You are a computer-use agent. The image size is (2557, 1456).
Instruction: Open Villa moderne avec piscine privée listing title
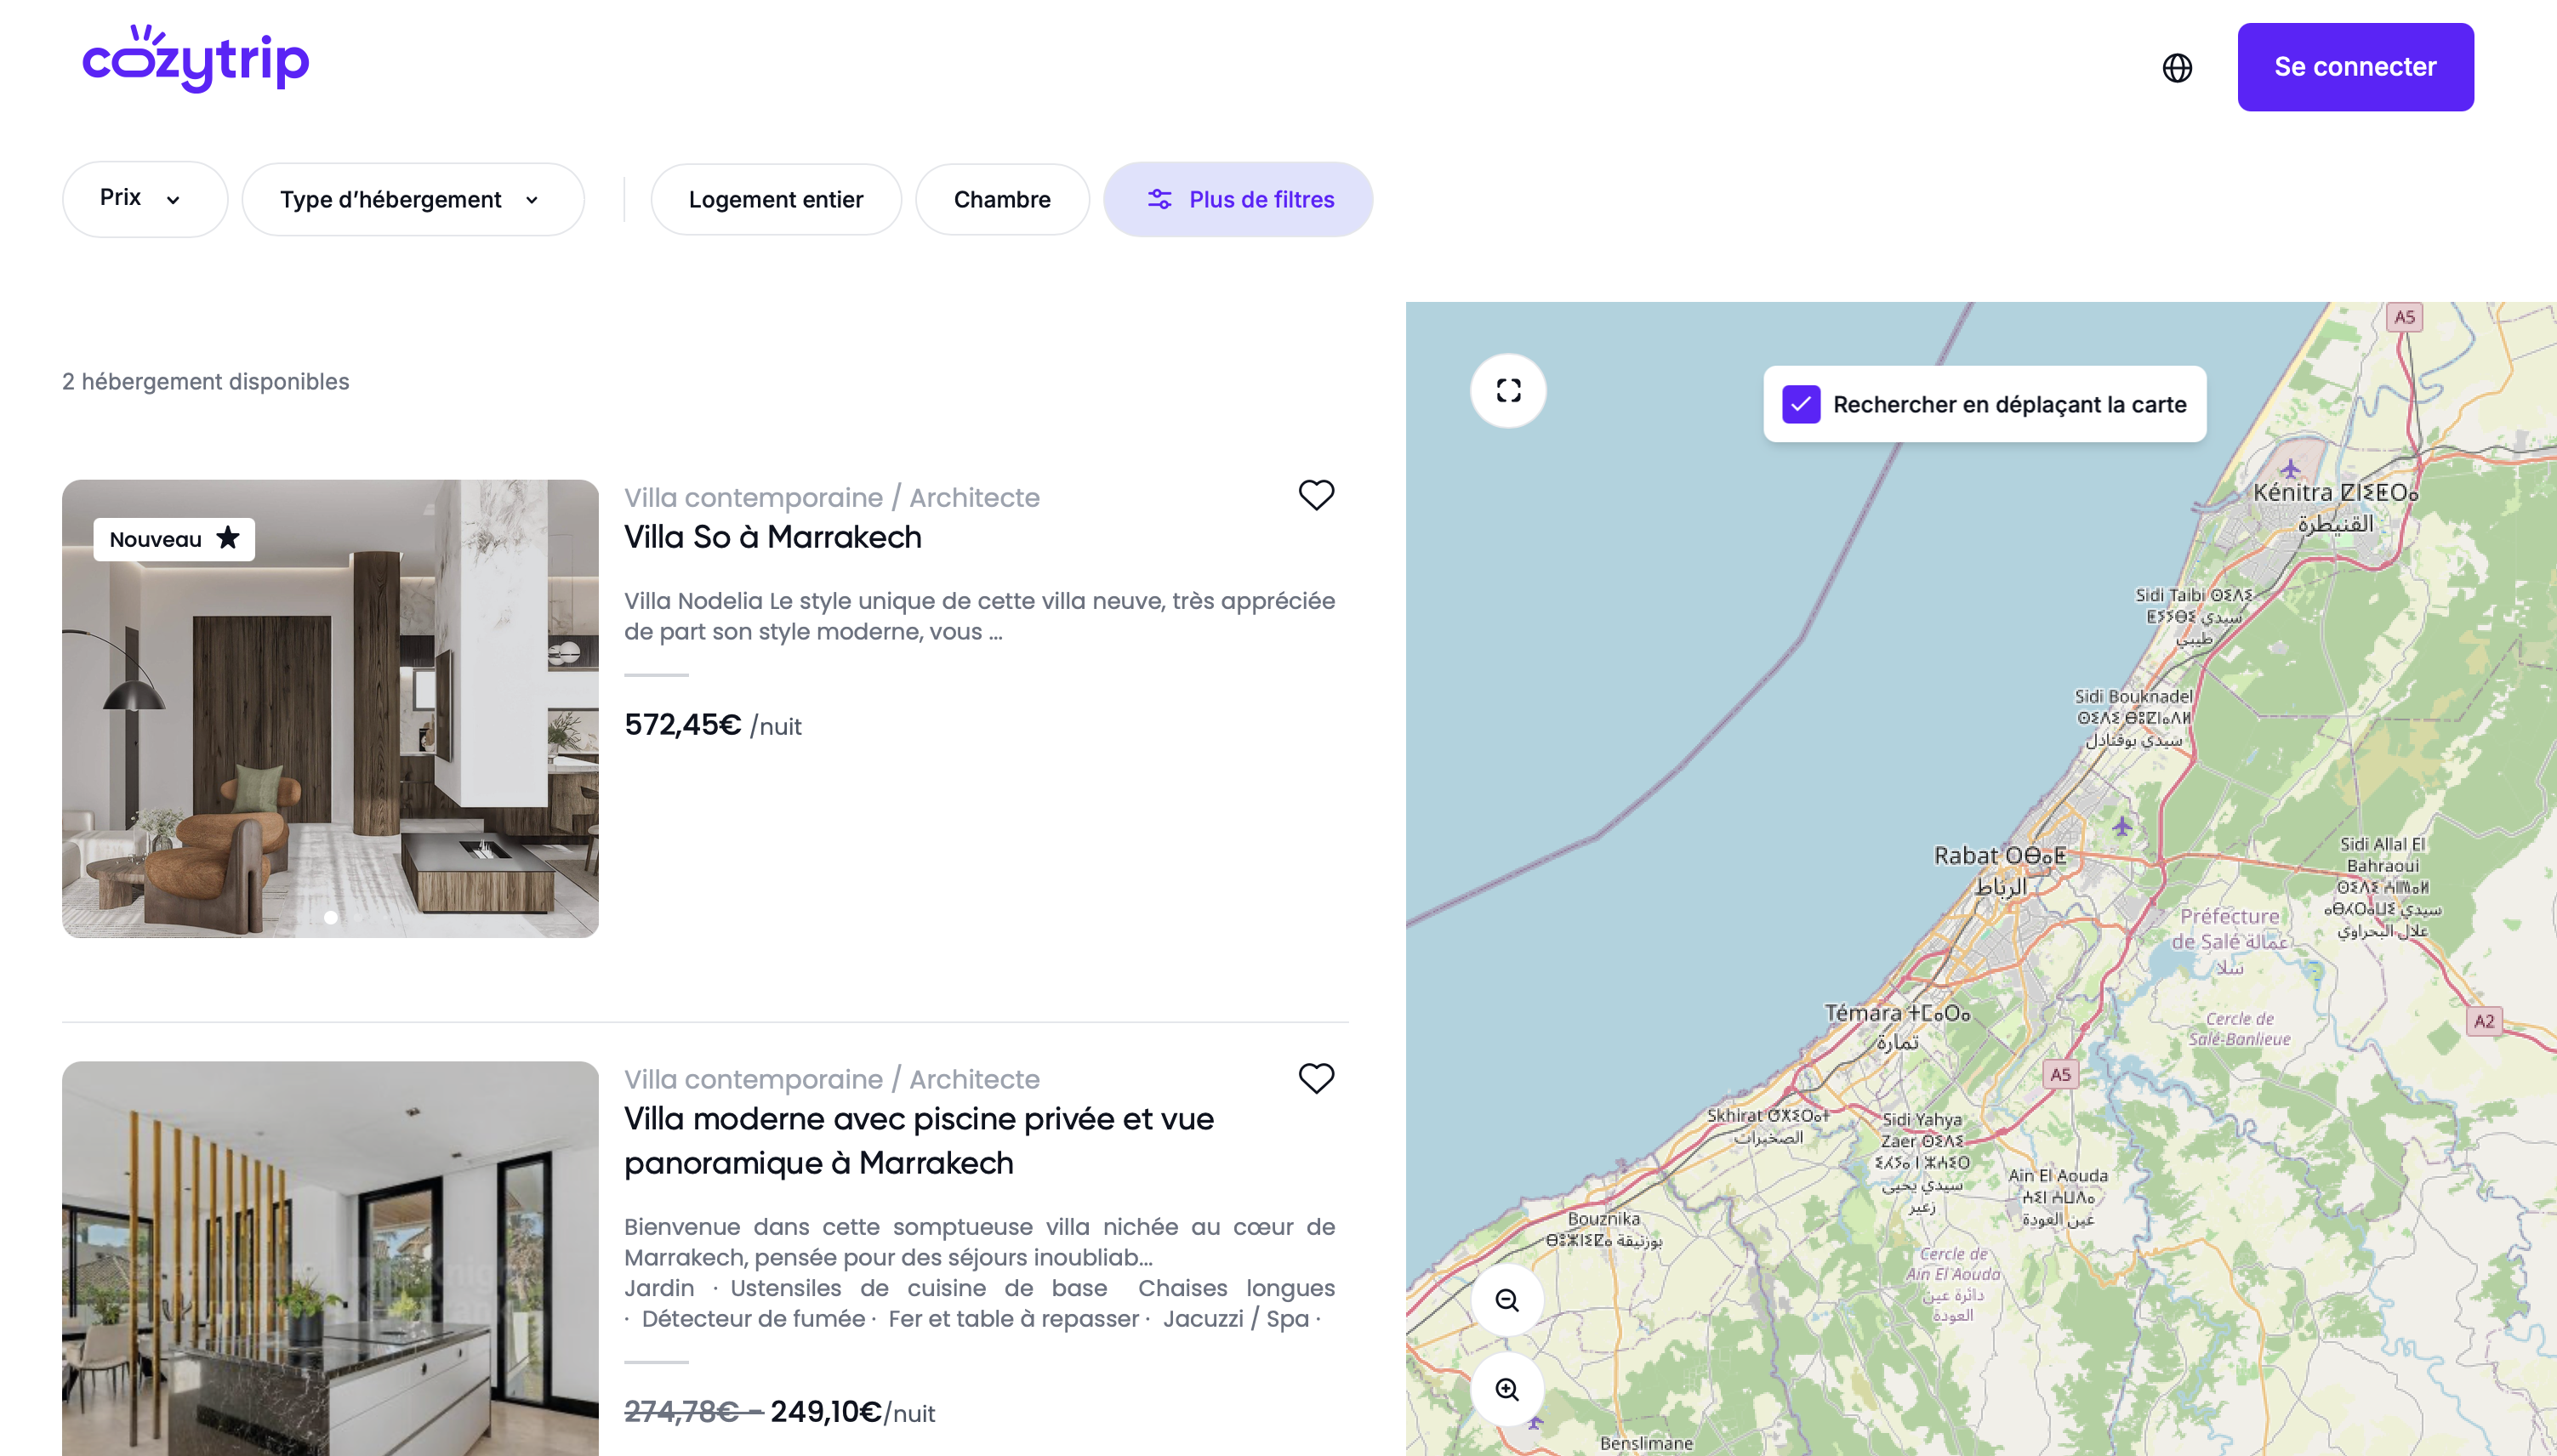pos(918,1140)
